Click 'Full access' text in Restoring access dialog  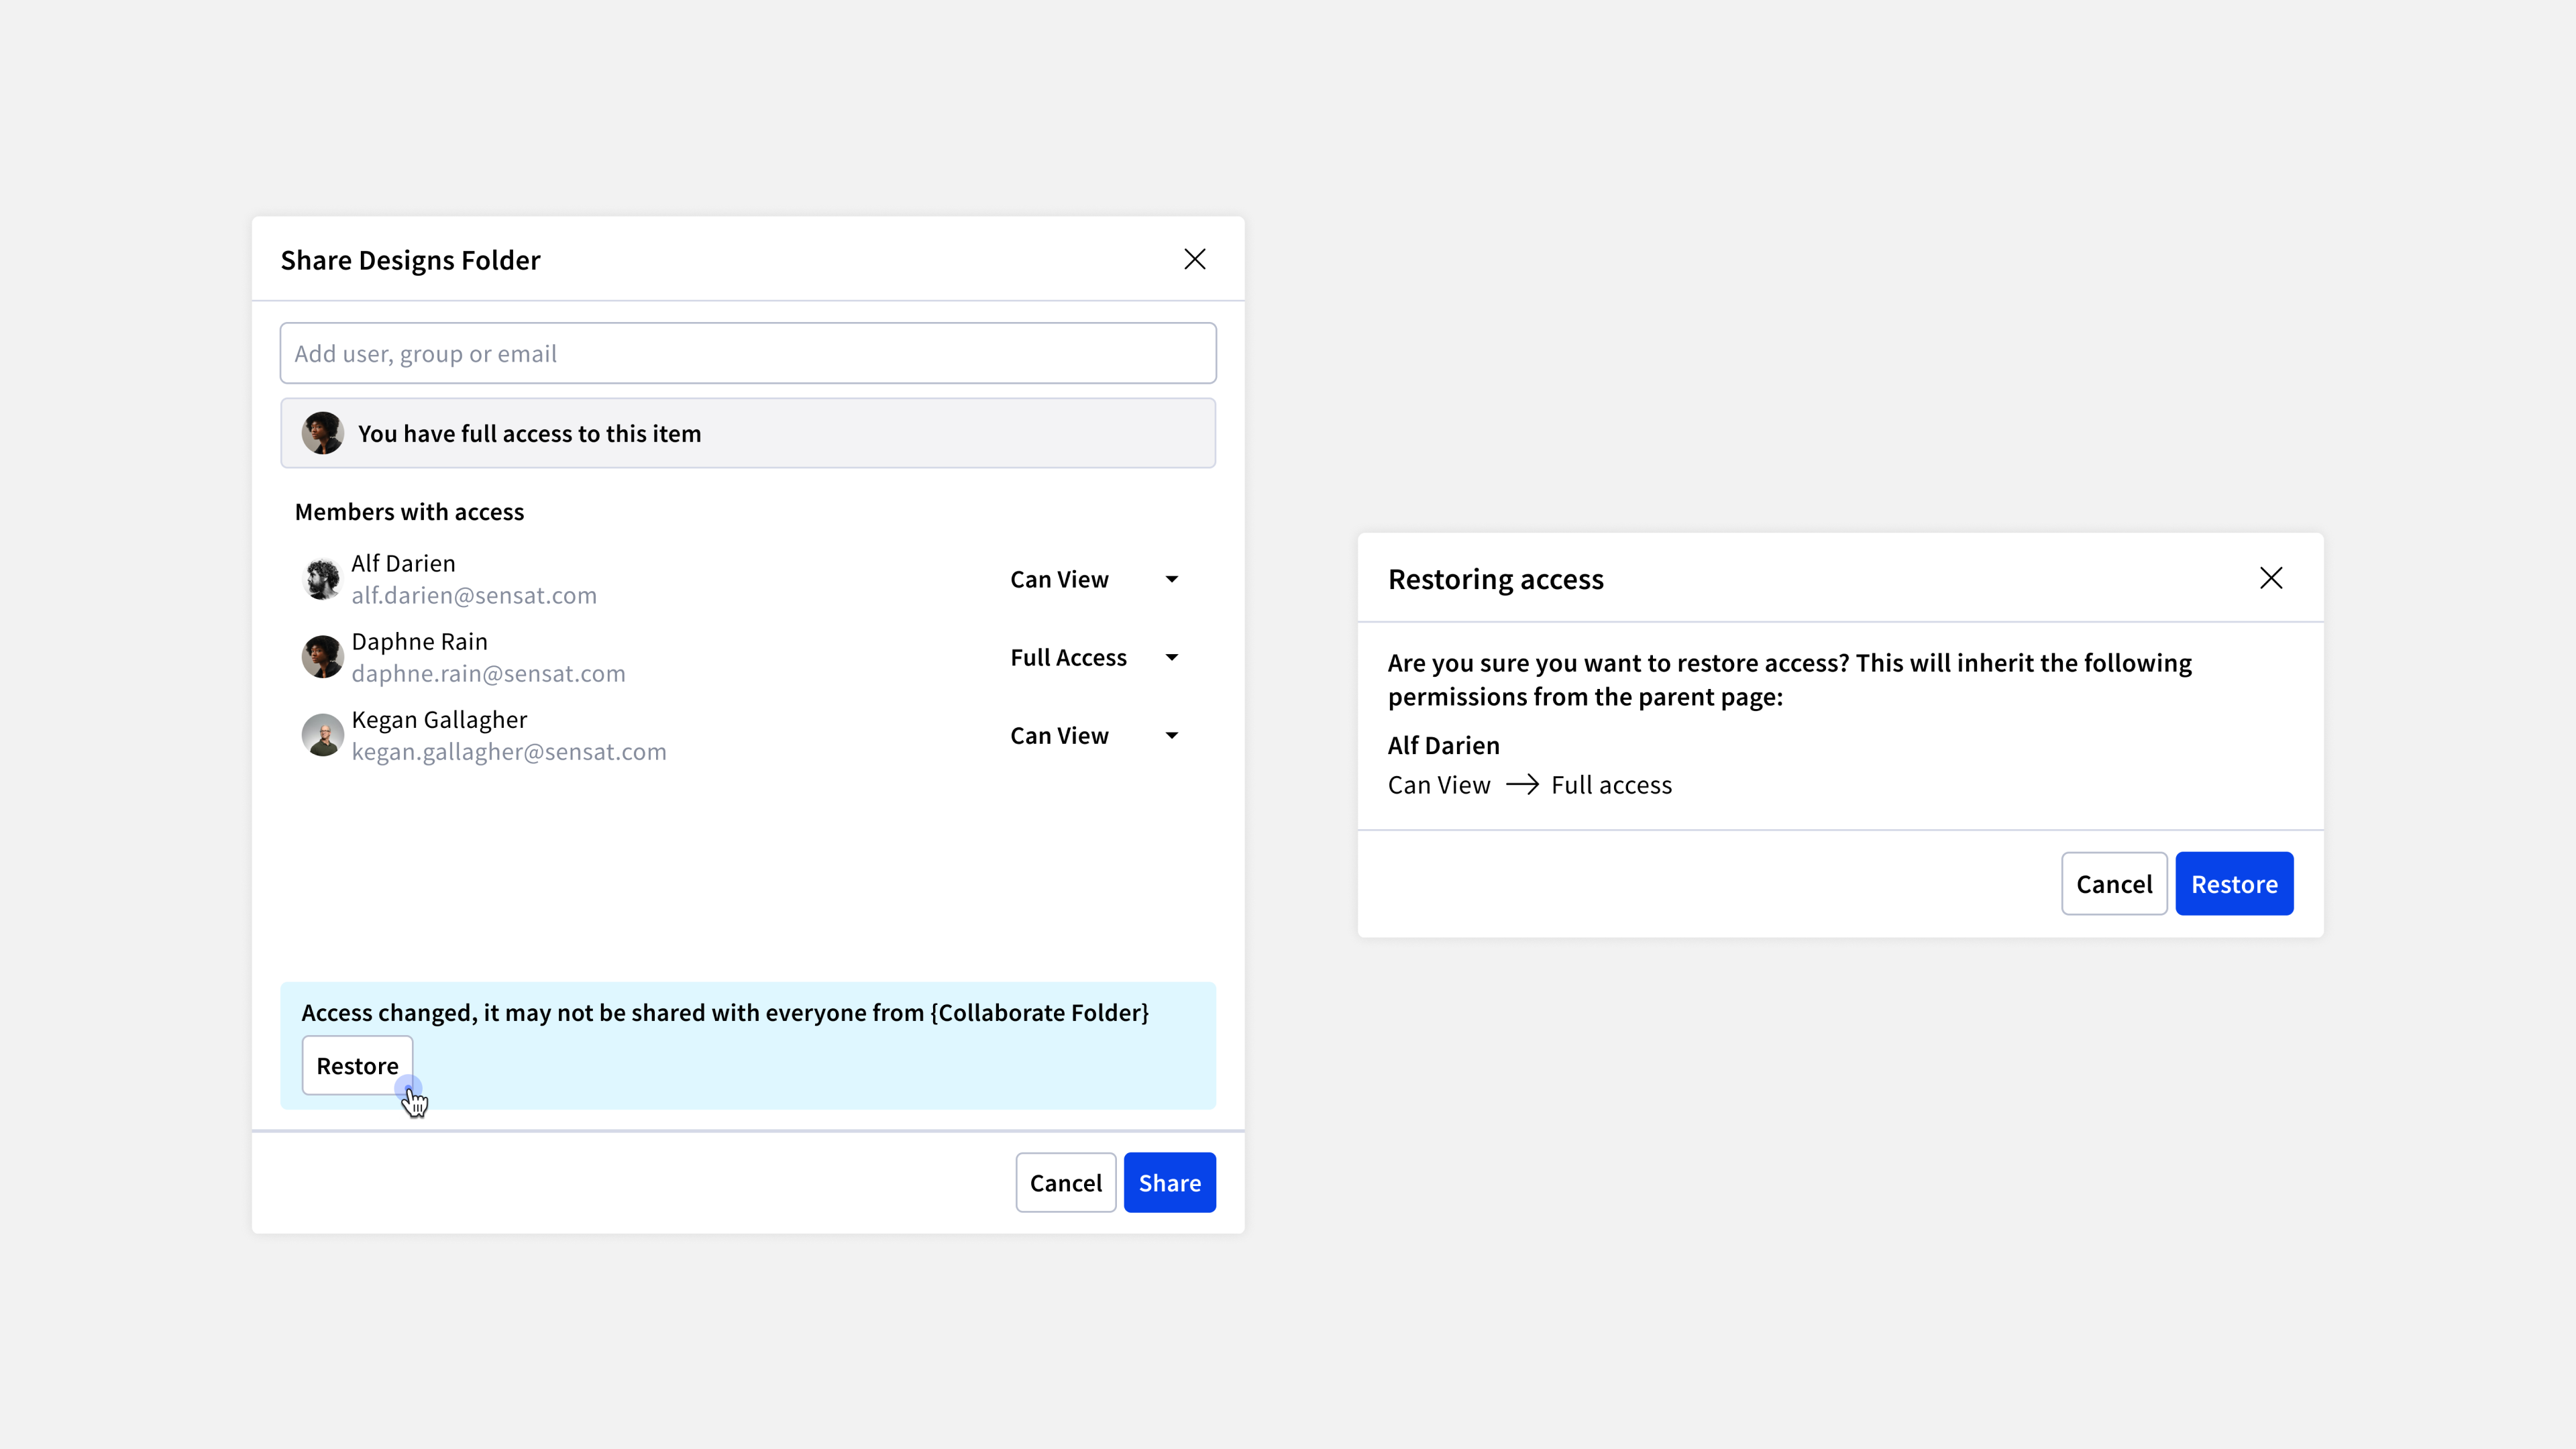[1611, 785]
